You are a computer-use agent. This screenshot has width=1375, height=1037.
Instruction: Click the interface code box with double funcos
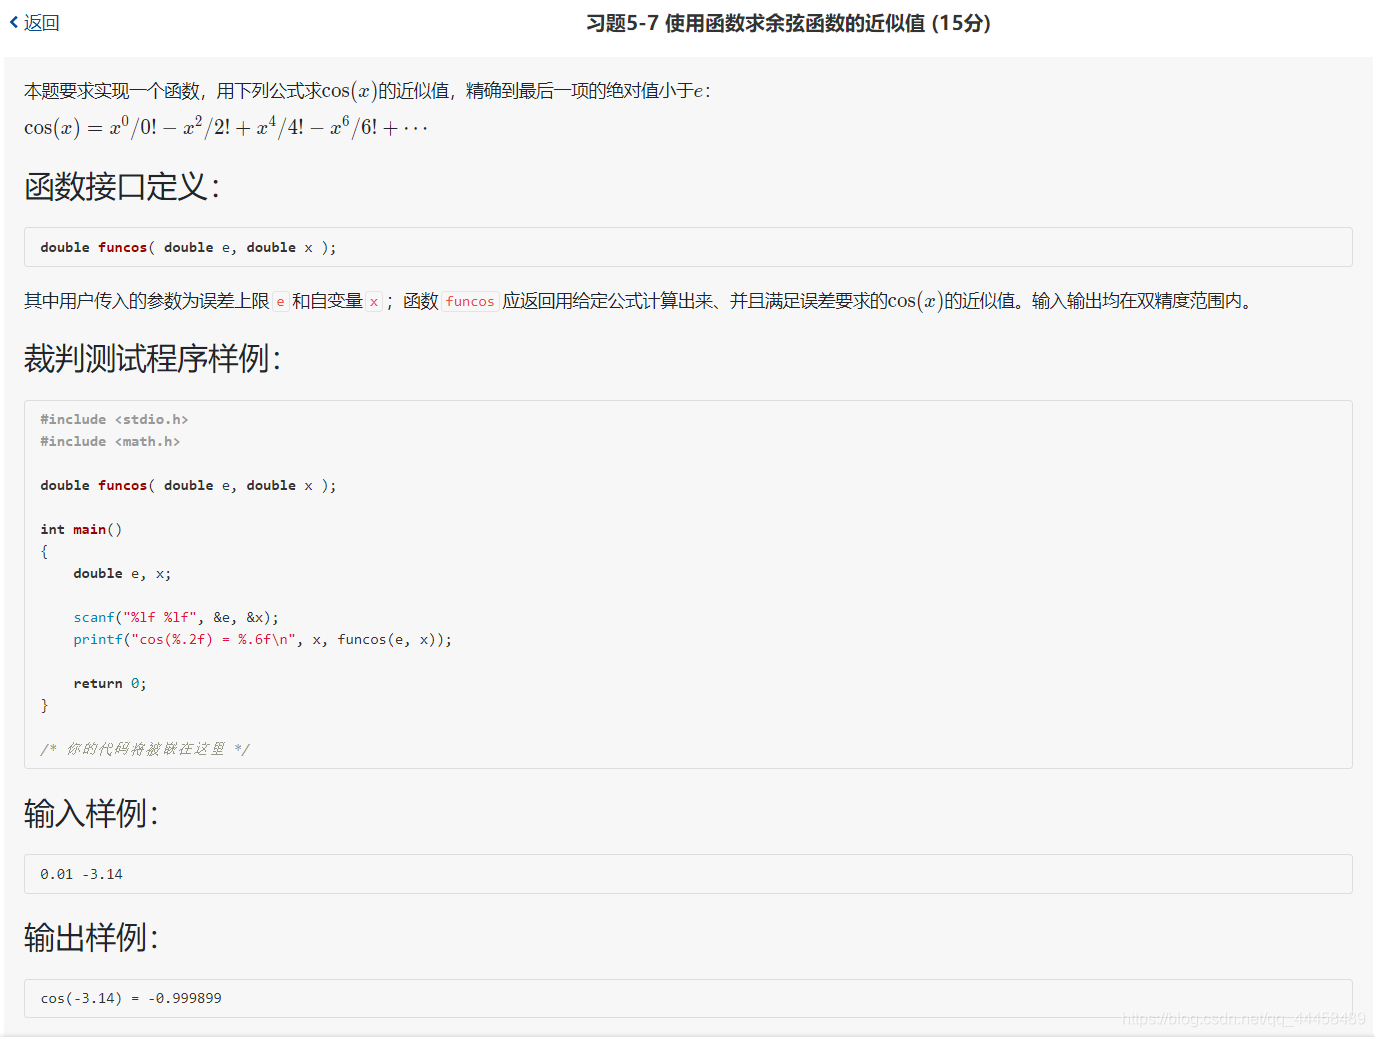(688, 247)
